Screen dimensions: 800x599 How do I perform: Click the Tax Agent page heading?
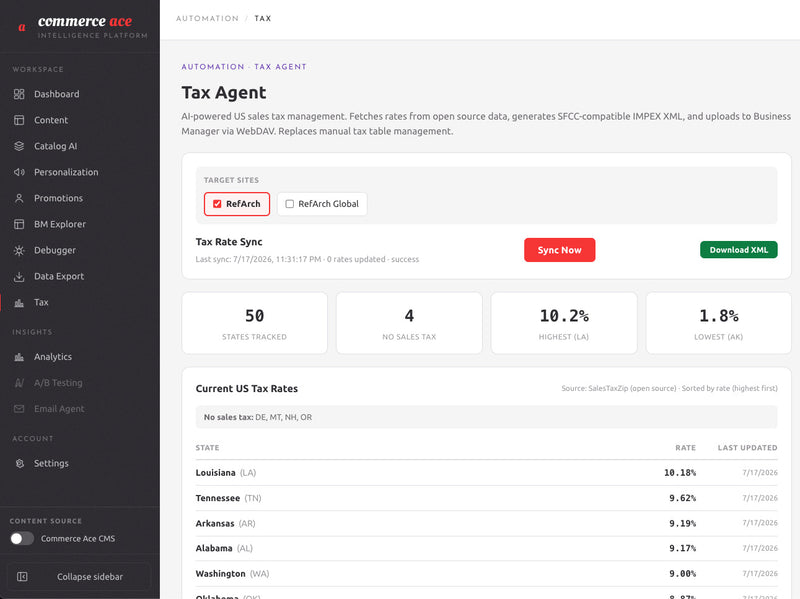tap(223, 92)
